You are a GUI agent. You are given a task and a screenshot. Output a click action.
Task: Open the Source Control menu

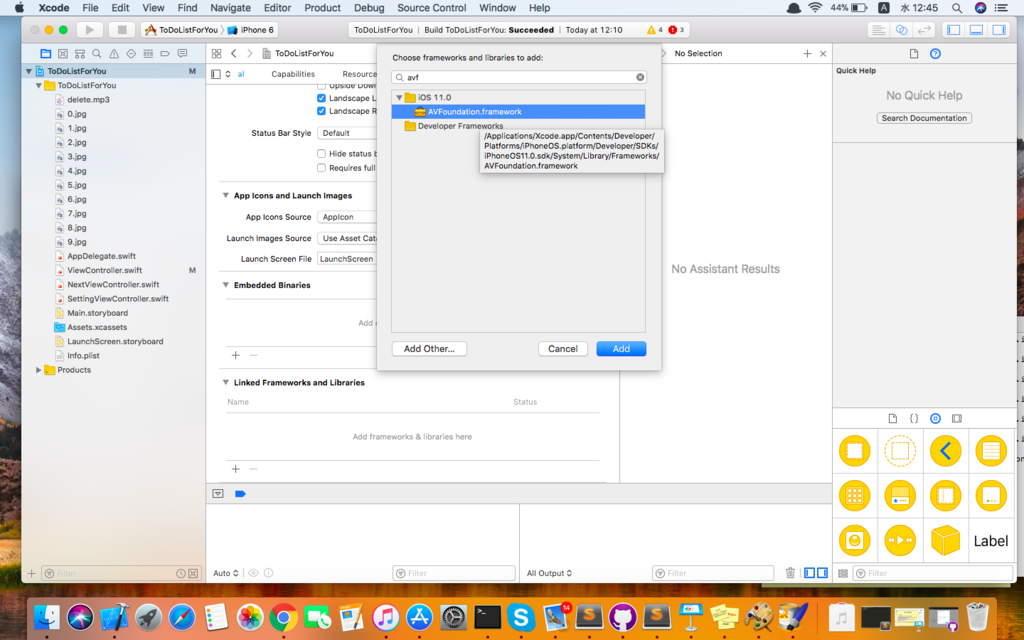pyautogui.click(x=432, y=8)
